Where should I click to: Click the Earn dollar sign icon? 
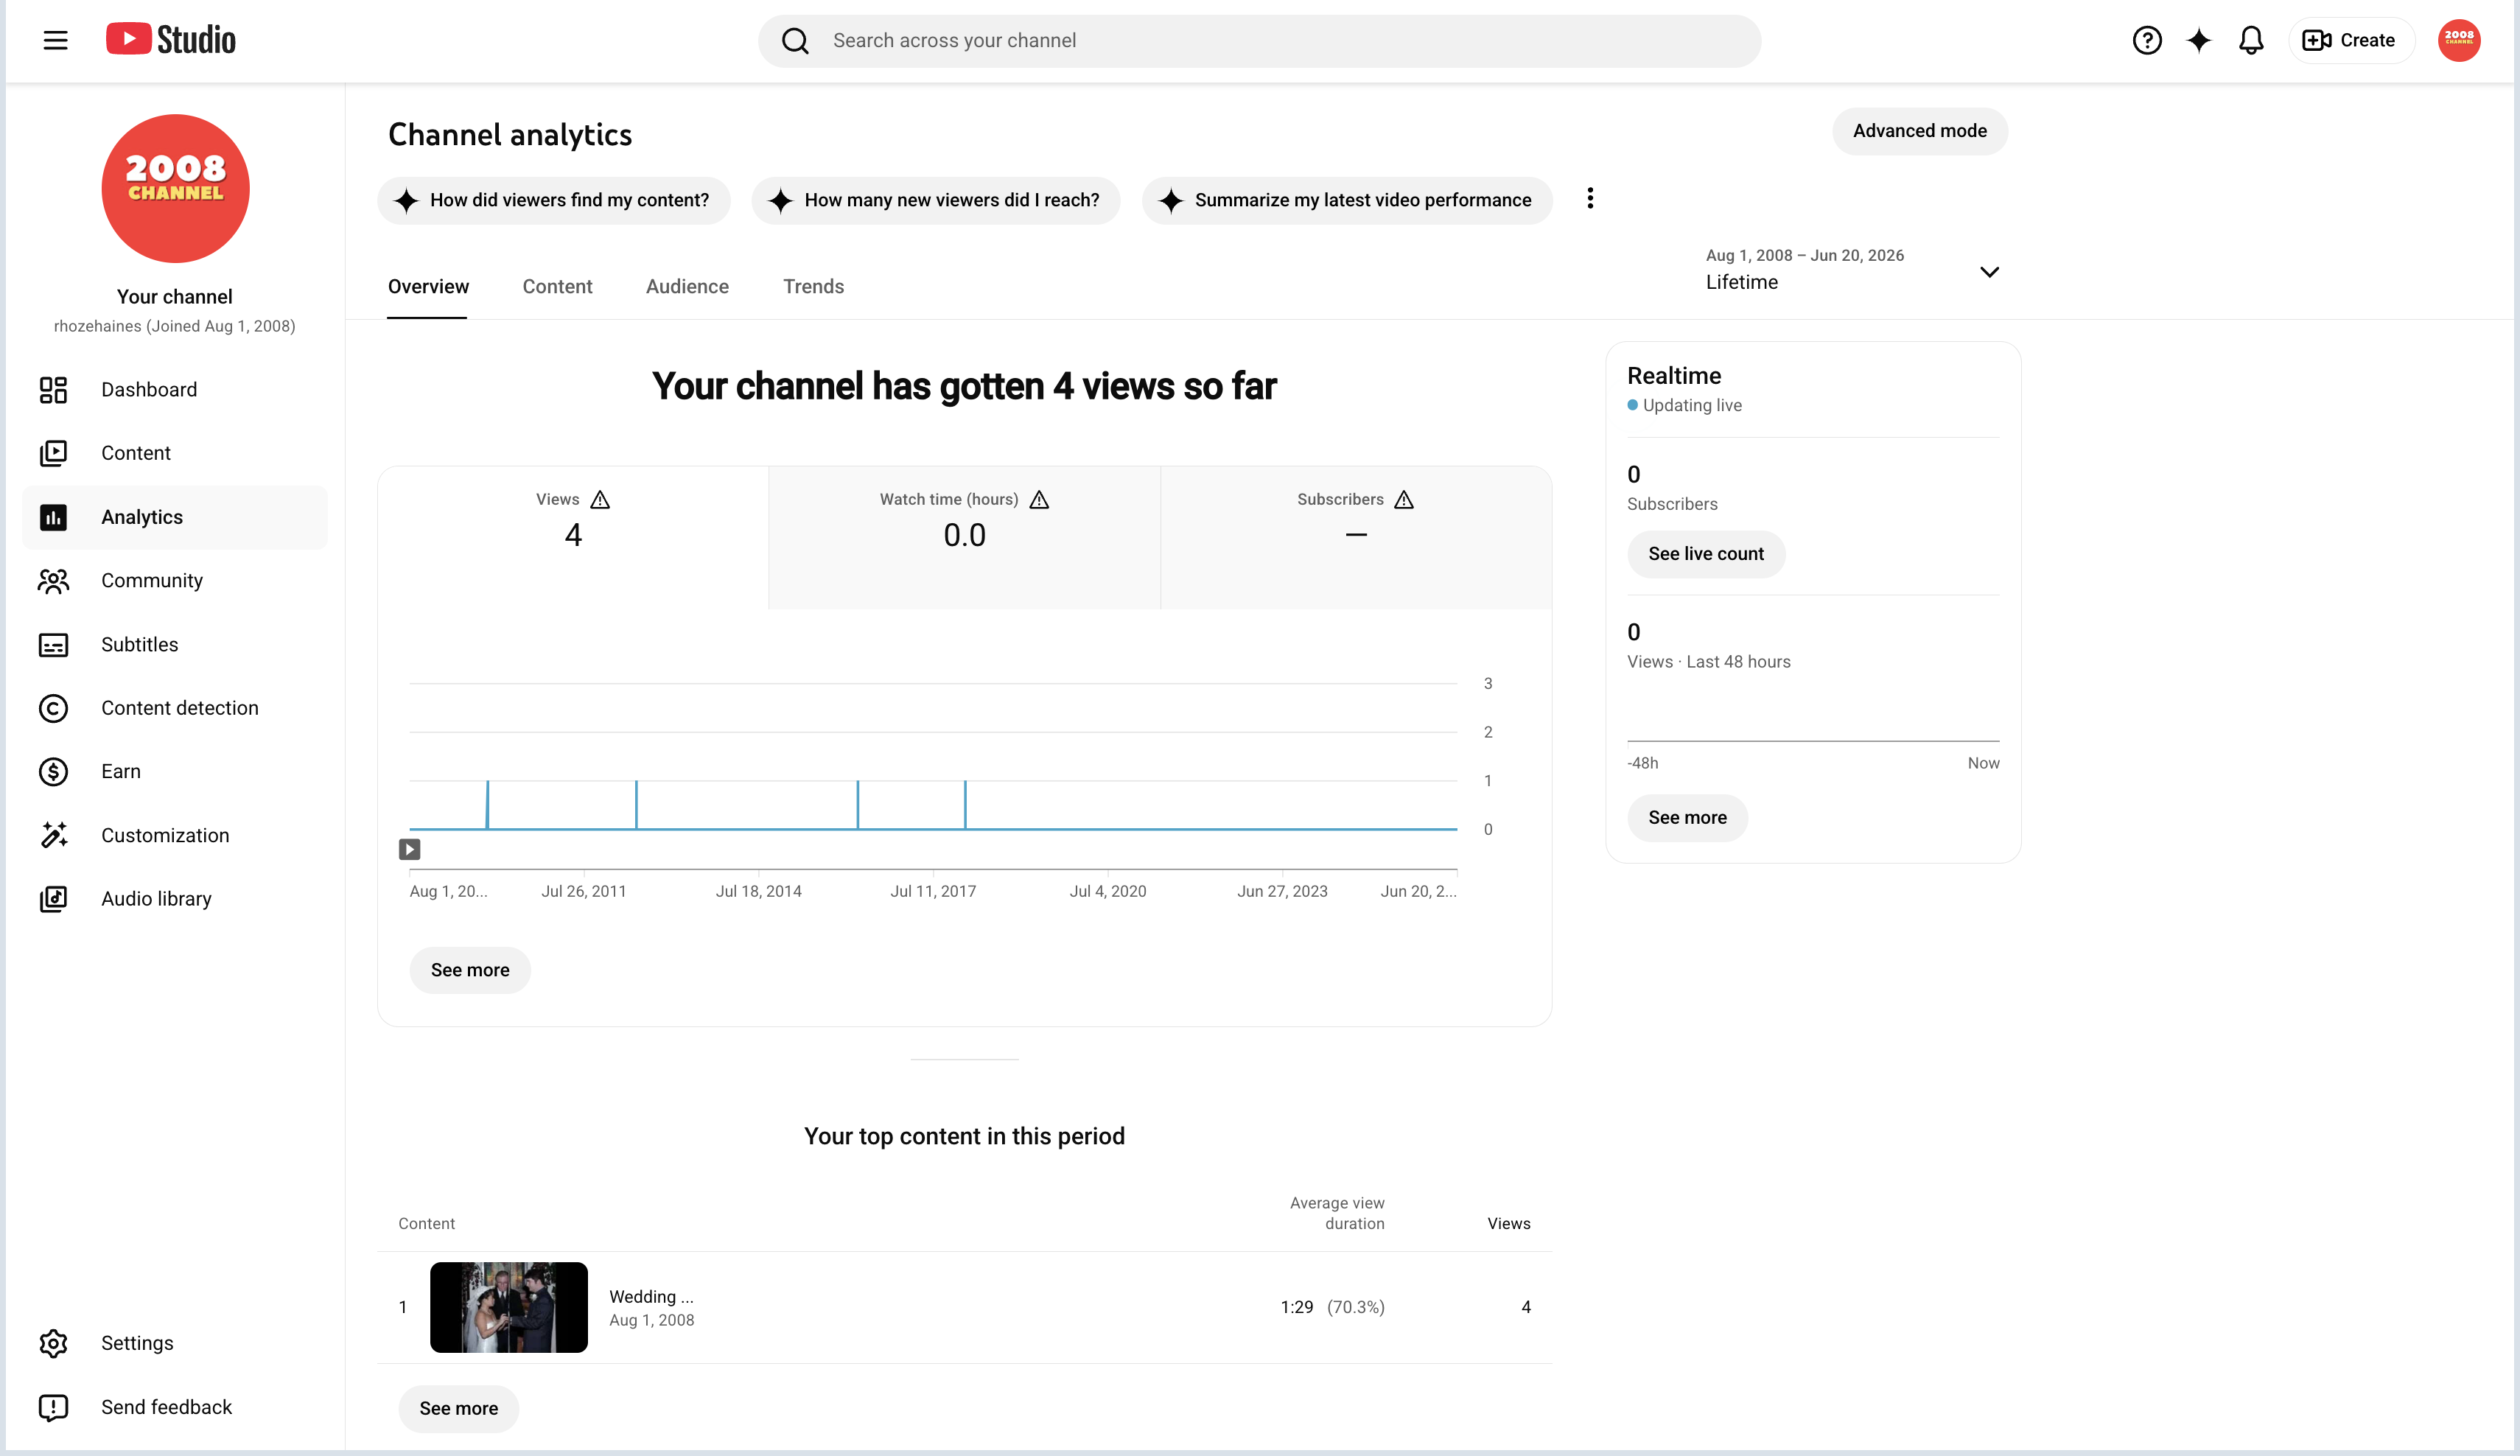tap(53, 772)
